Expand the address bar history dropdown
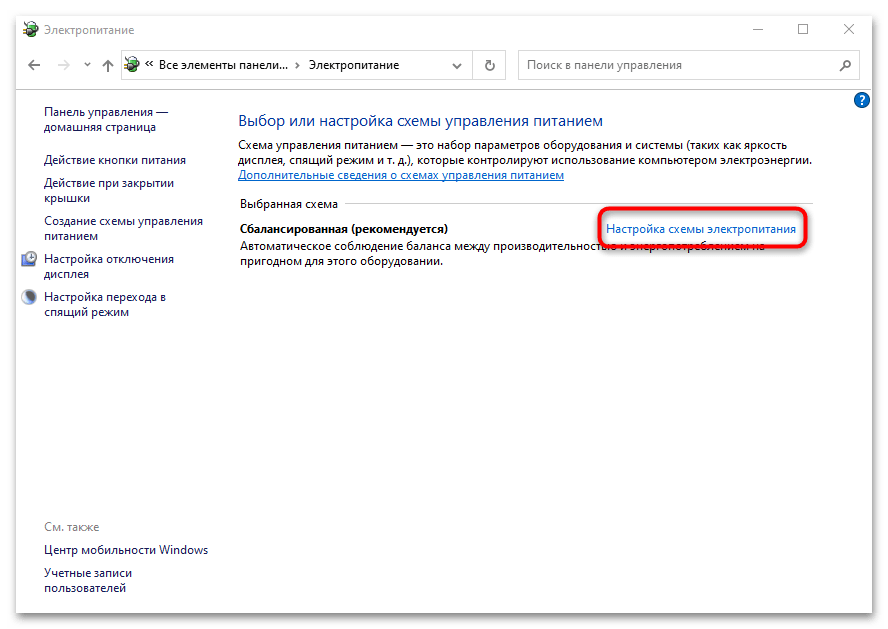The height and width of the screenshot is (629, 888). click(x=457, y=65)
